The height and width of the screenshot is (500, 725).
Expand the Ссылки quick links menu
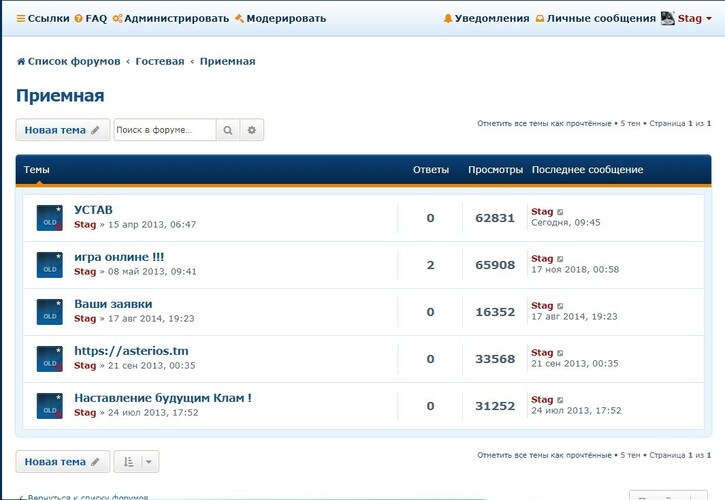(x=42, y=18)
